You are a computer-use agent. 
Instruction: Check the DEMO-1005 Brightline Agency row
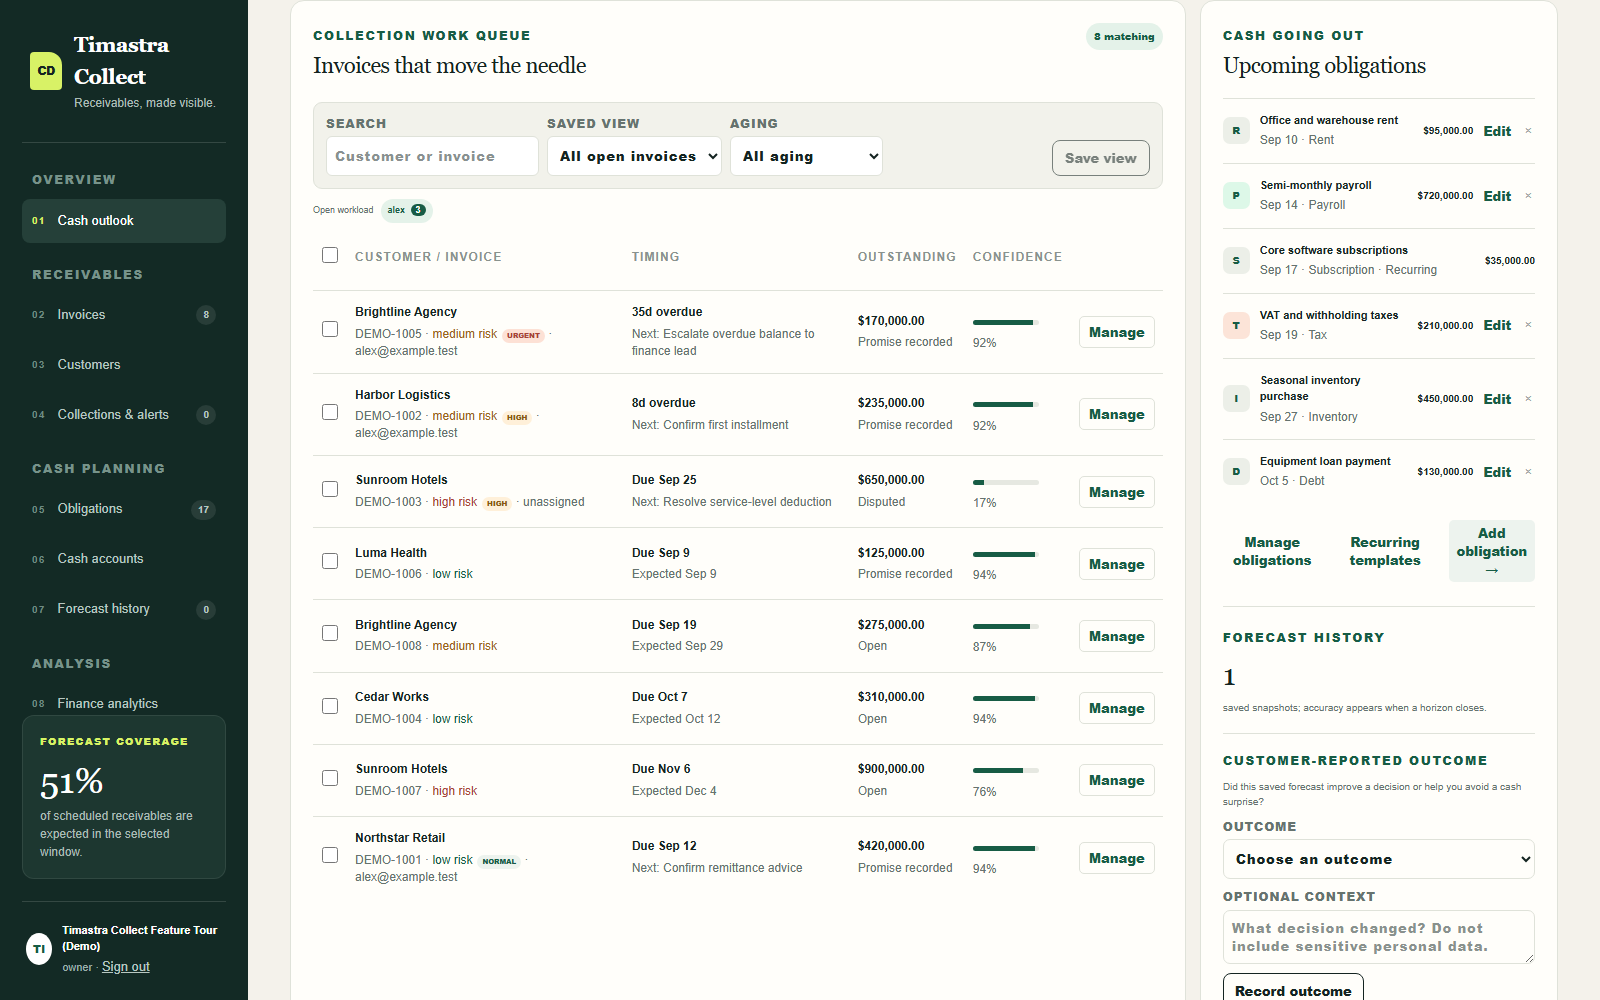pos(330,329)
